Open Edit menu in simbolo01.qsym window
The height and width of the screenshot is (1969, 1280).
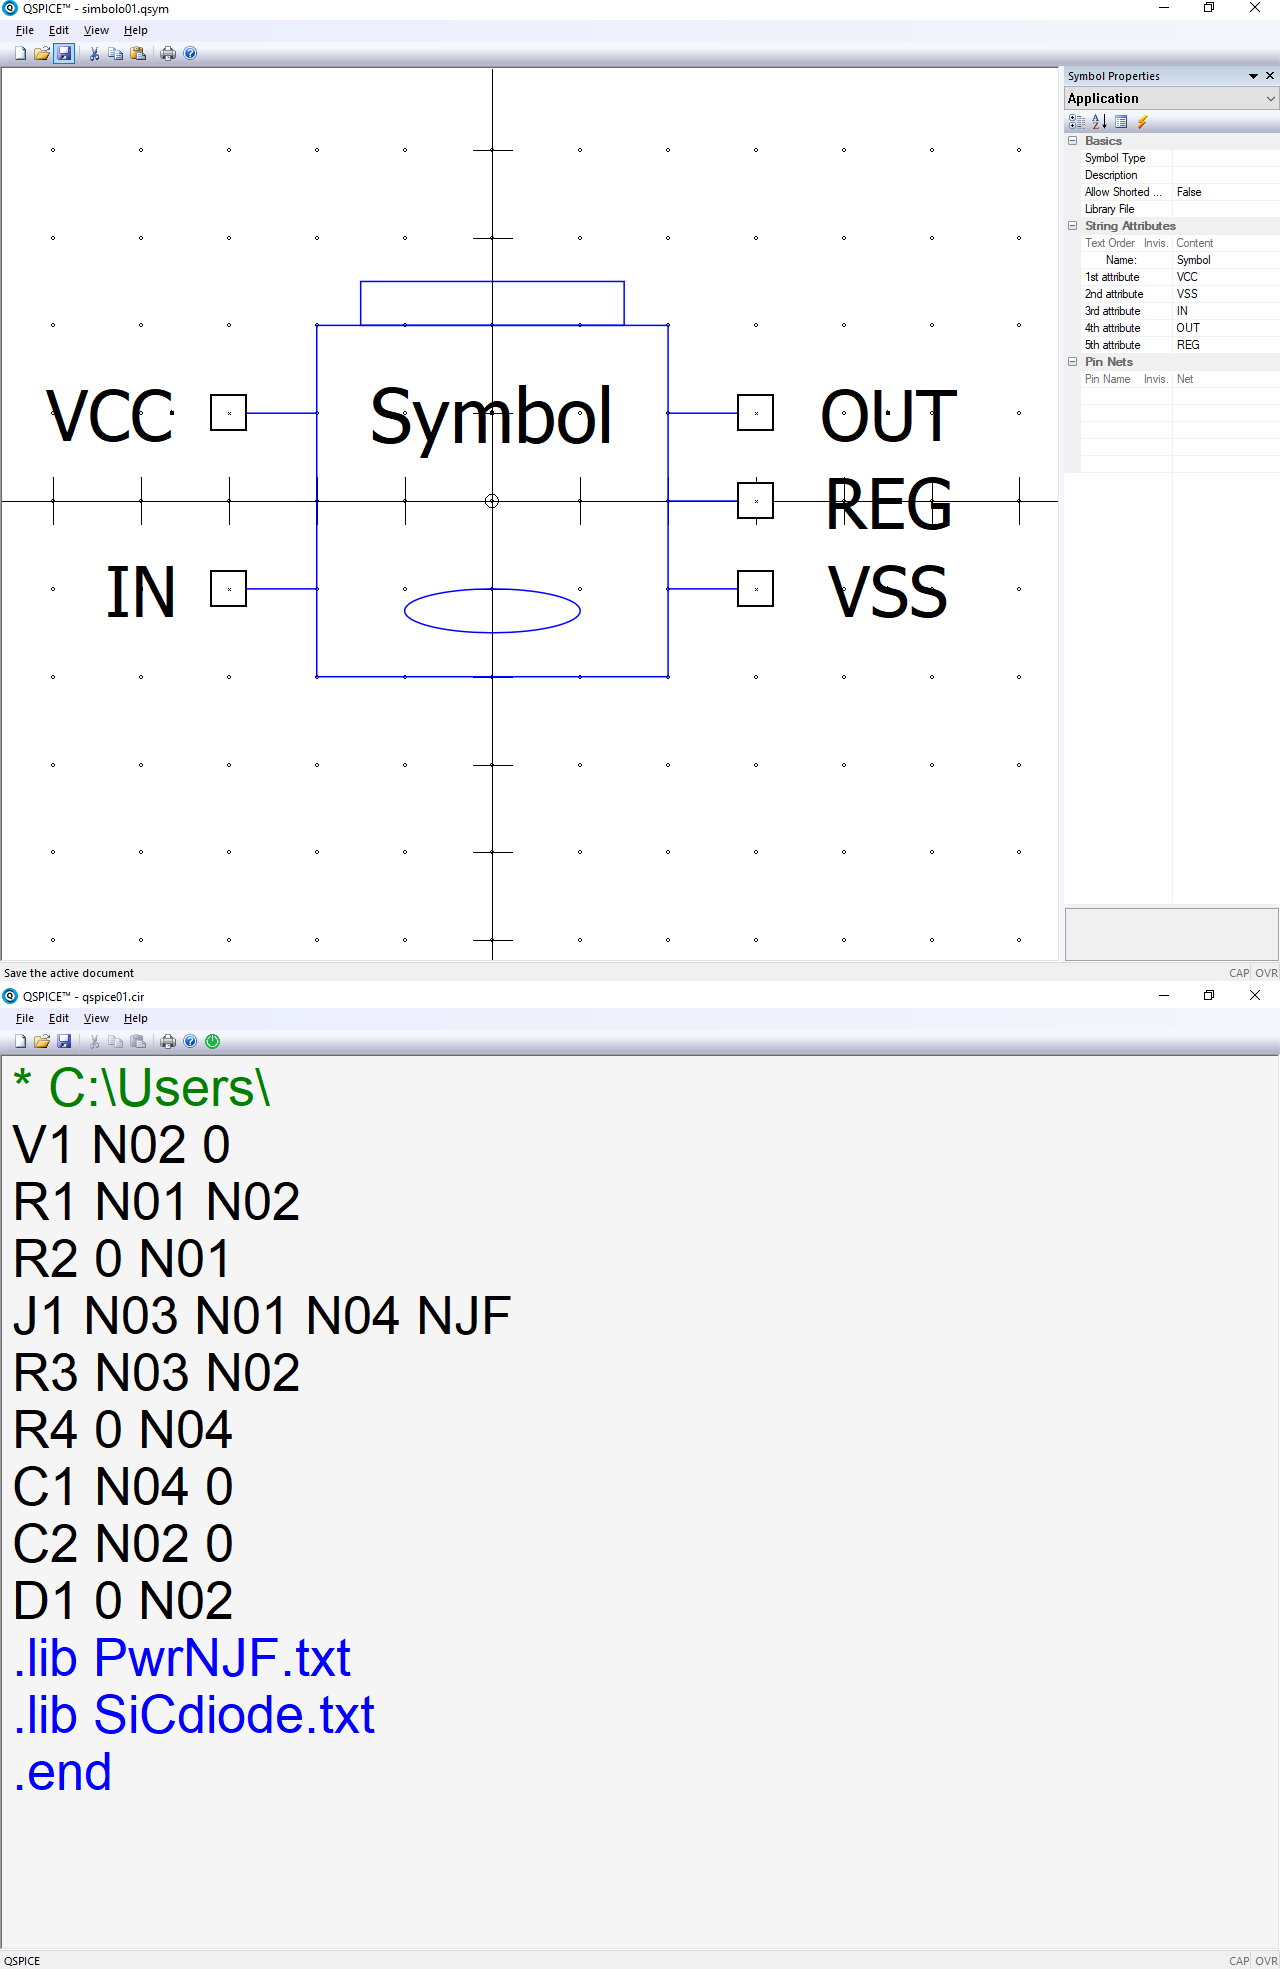tap(59, 30)
